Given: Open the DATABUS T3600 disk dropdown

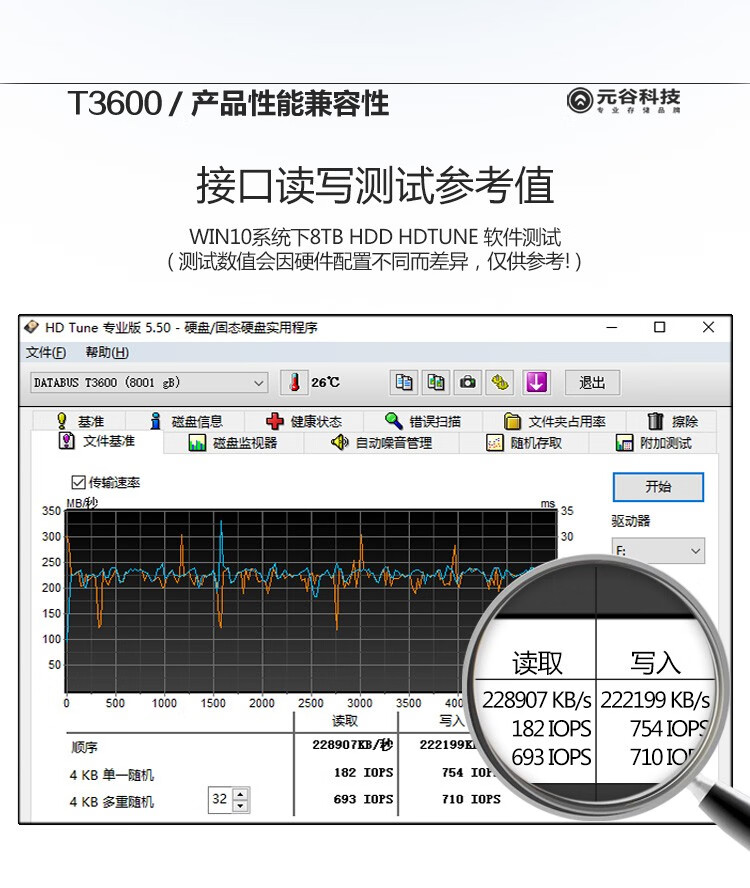Looking at the screenshot, I should click(149, 383).
